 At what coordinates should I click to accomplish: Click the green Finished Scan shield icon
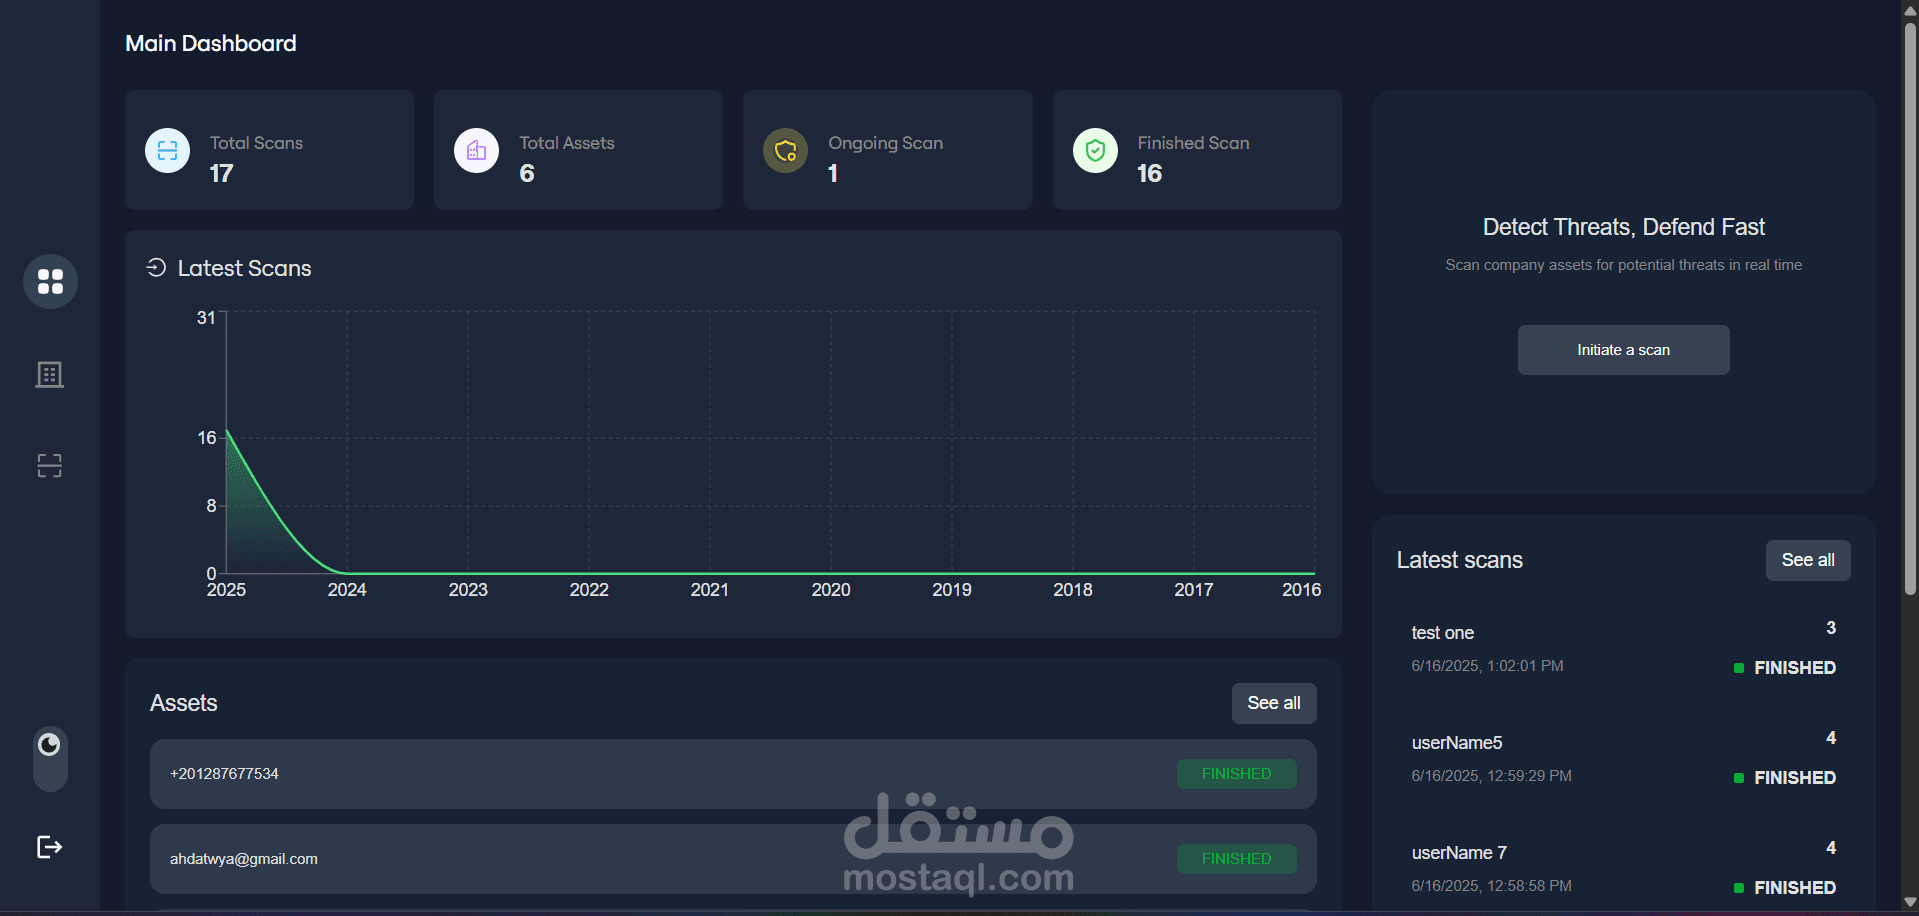click(1094, 150)
